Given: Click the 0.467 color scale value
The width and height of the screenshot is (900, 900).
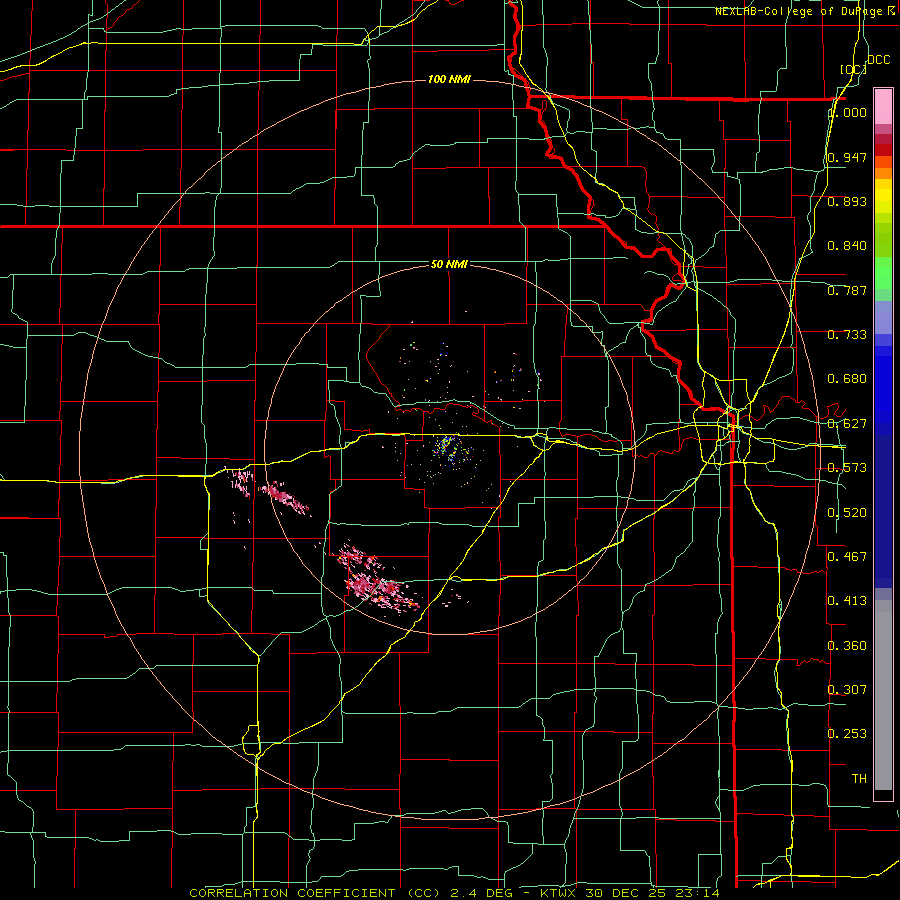Looking at the screenshot, I should pyautogui.click(x=847, y=556).
